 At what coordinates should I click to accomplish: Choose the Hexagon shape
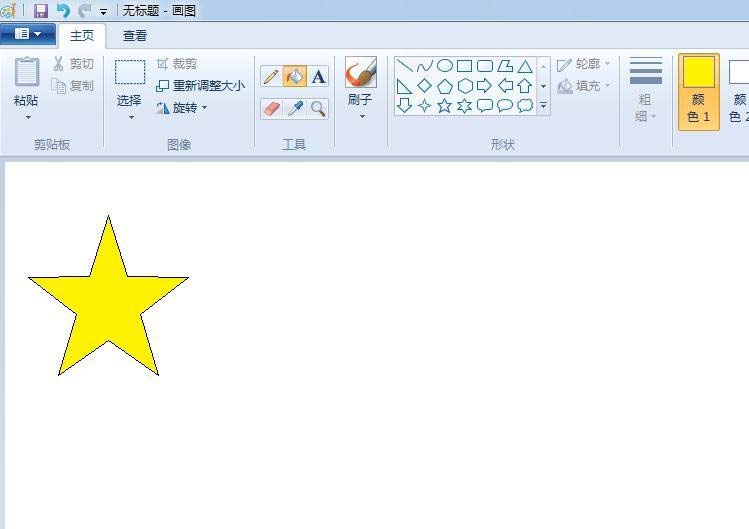pos(465,86)
